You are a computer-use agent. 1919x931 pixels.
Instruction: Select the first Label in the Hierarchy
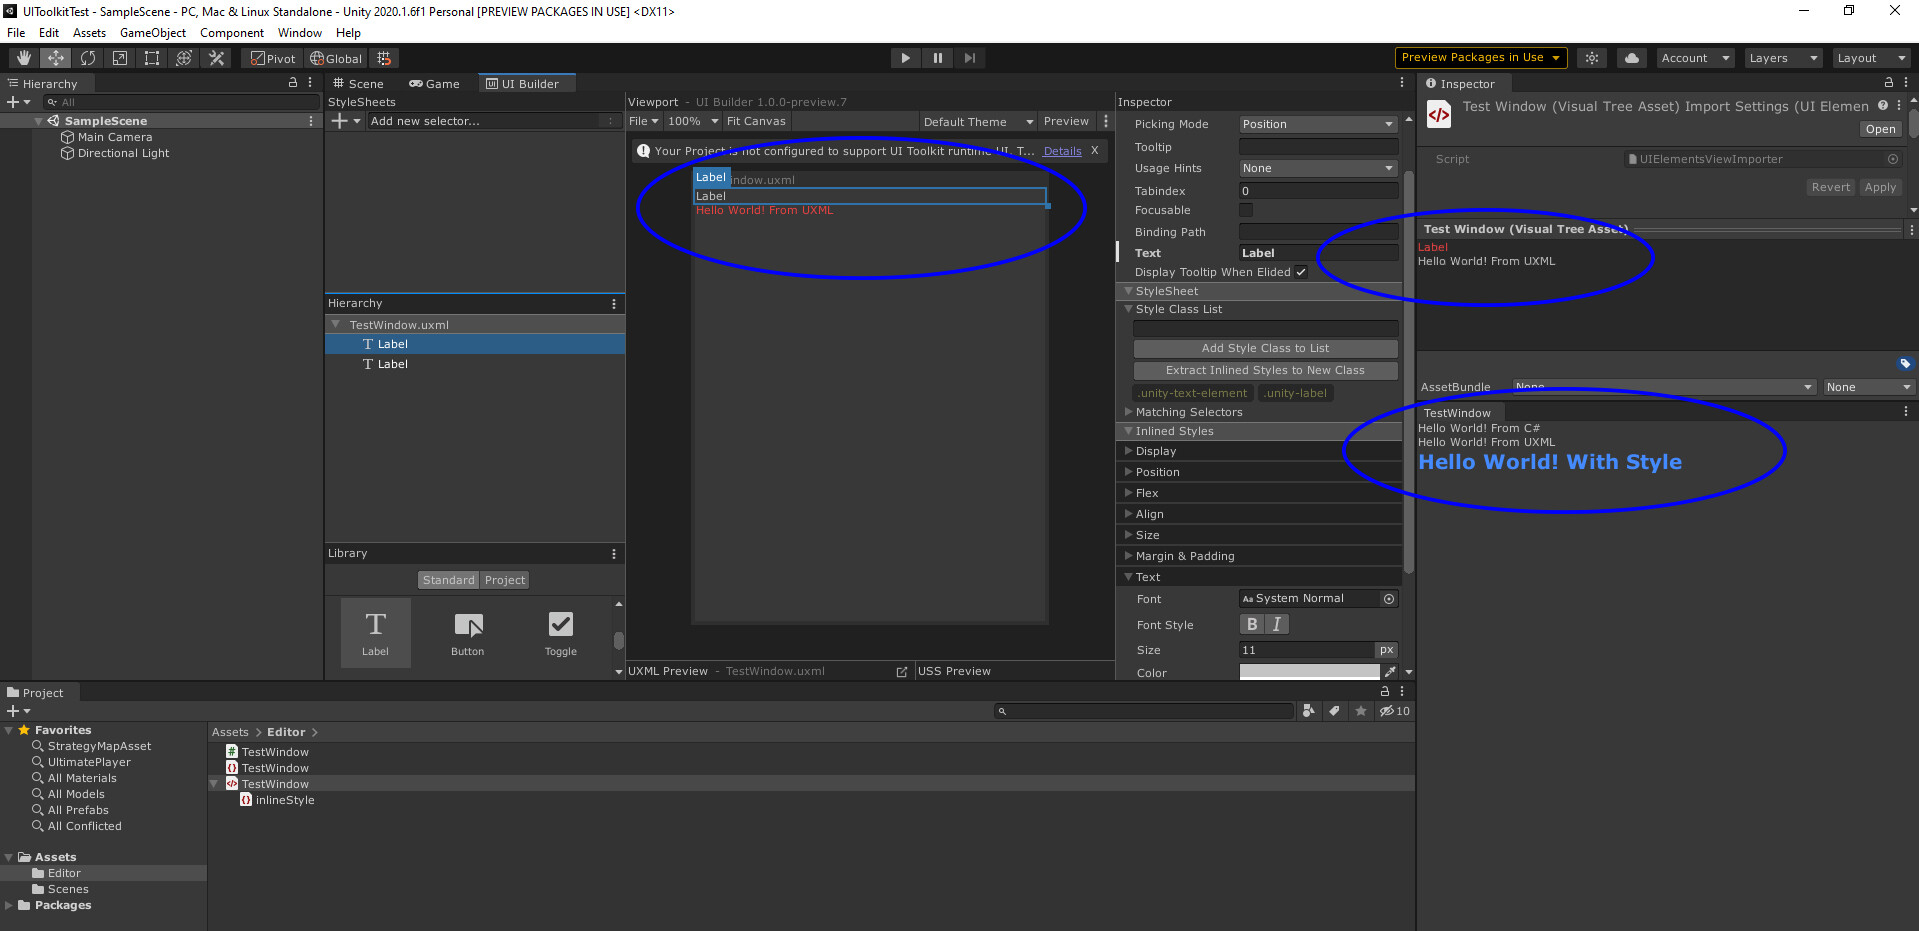point(393,343)
